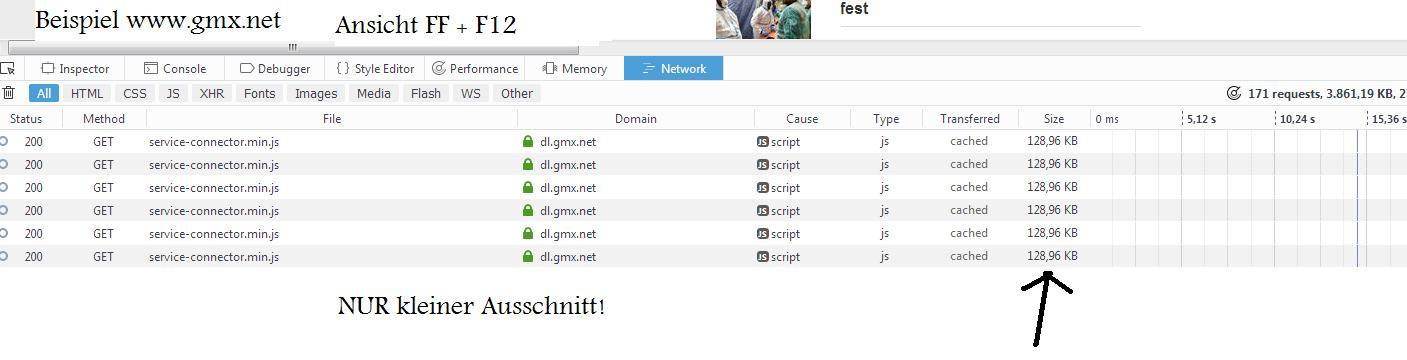This screenshot has height=360, width=1407.
Task: Click the status circle icon in first row
Action: 4,141
